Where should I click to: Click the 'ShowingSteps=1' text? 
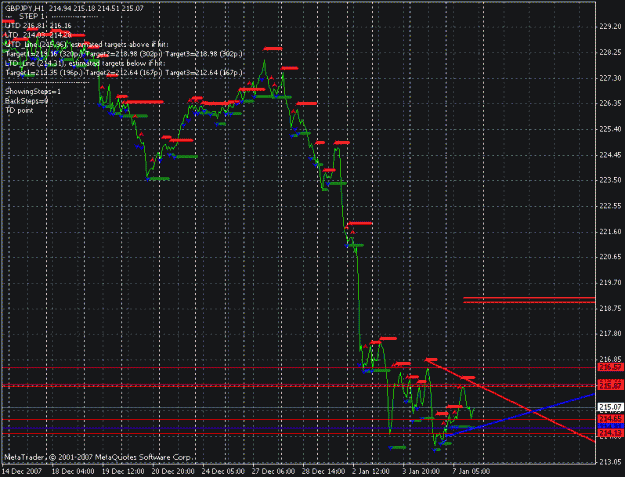pos(33,92)
